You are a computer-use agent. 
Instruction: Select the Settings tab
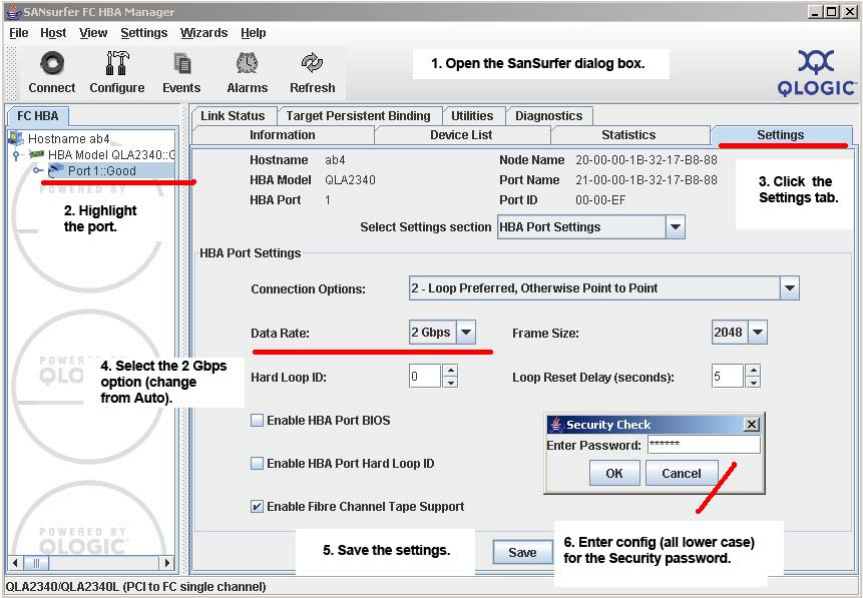click(x=780, y=135)
